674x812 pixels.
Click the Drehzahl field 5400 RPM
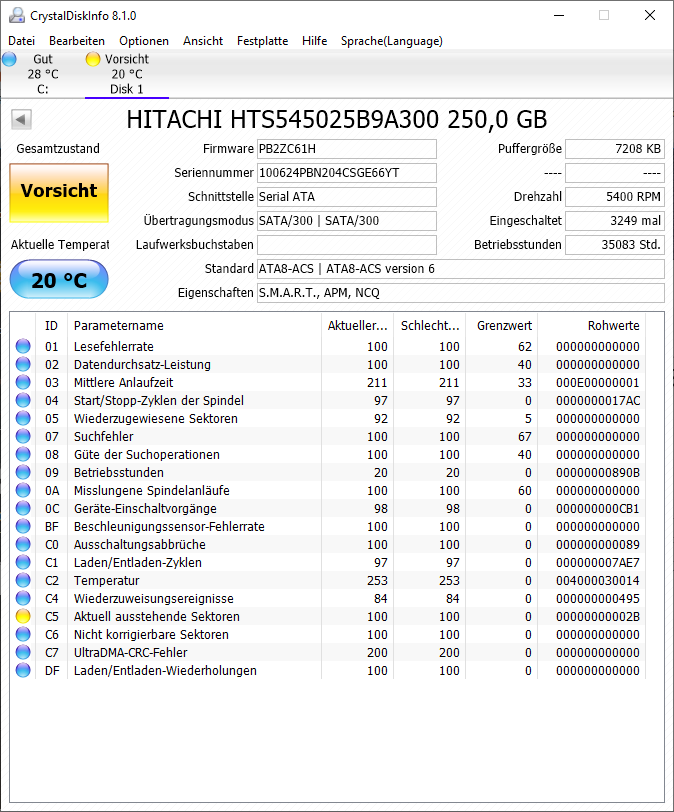tap(614, 197)
